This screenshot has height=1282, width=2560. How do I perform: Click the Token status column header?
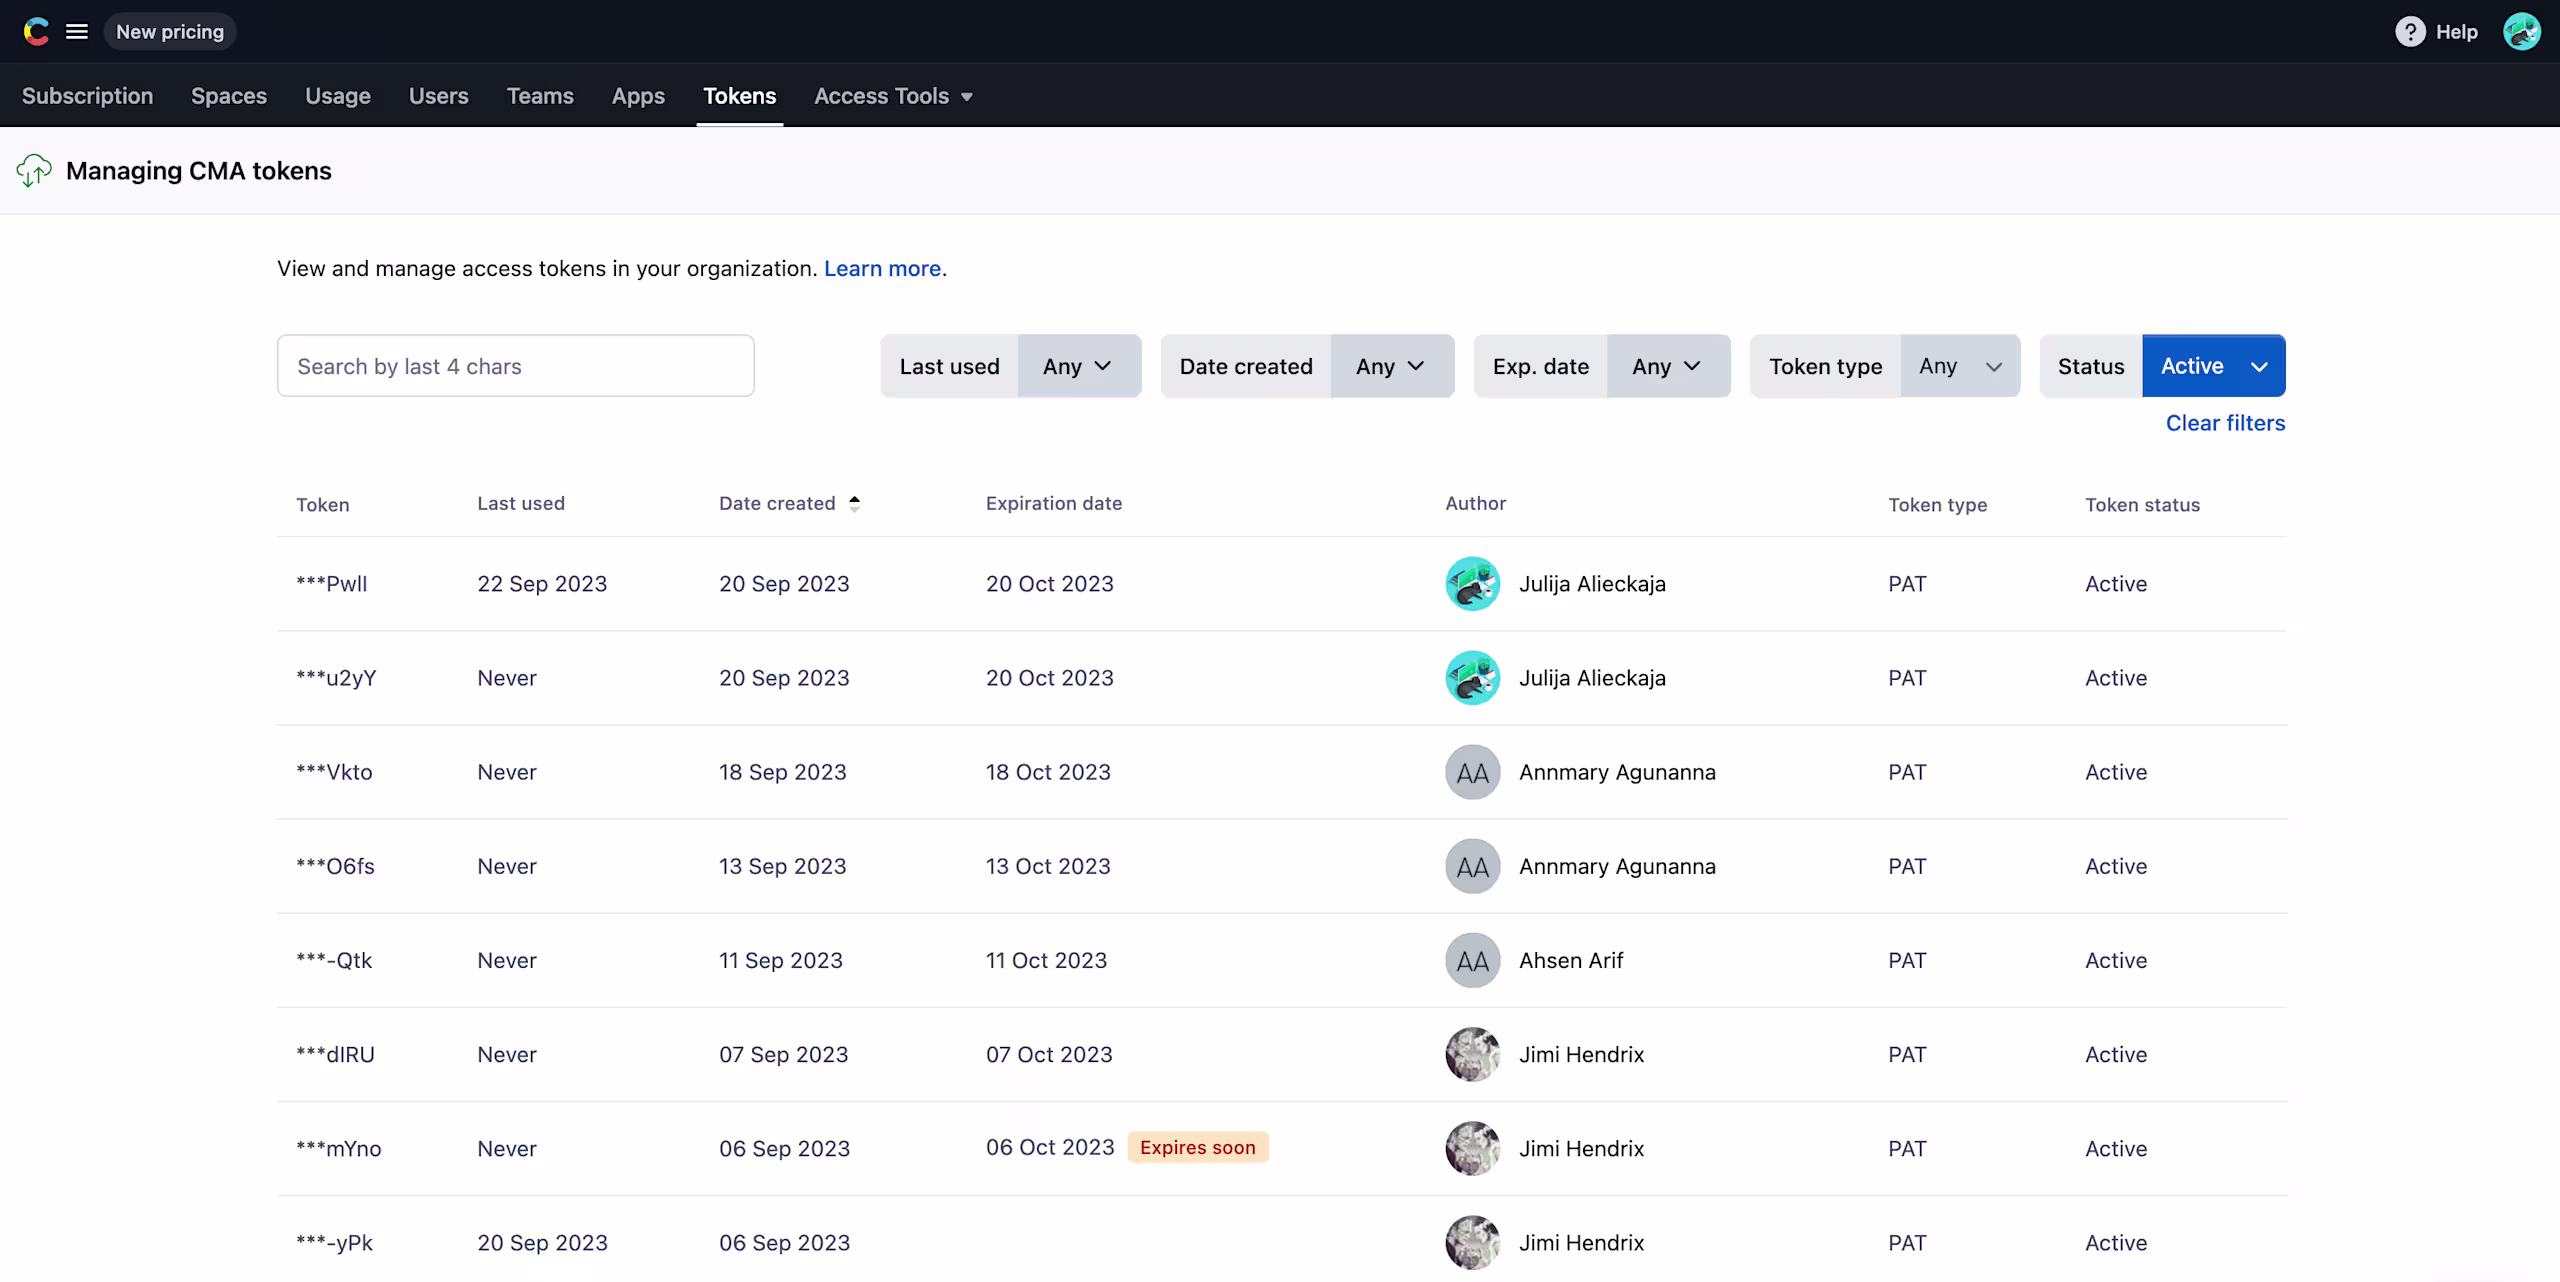pos(2142,505)
